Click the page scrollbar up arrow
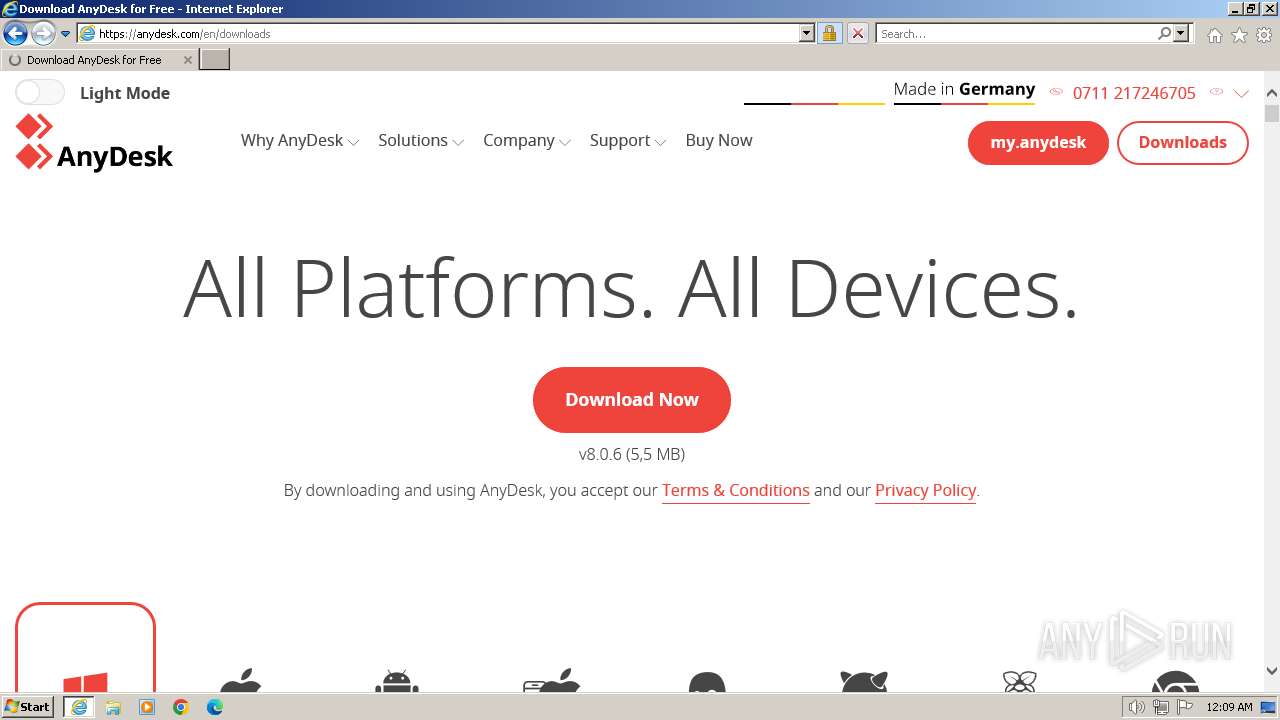Viewport: 1280px width, 720px height. pos(1272,93)
